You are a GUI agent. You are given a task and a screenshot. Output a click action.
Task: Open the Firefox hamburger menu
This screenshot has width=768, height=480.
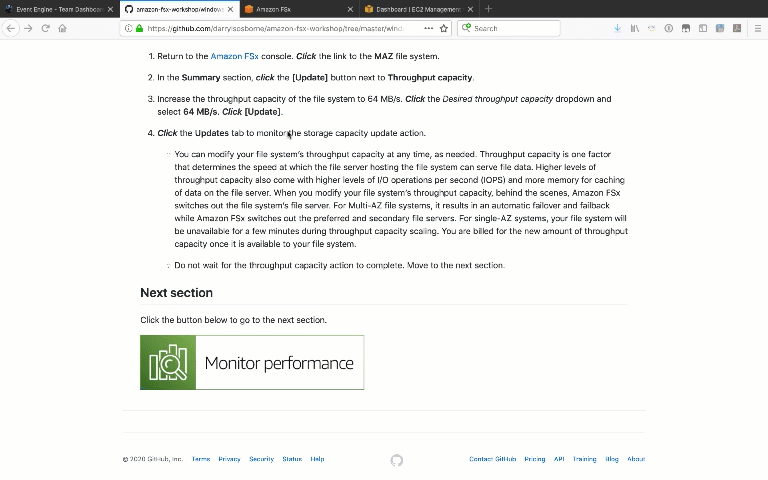(x=757, y=28)
